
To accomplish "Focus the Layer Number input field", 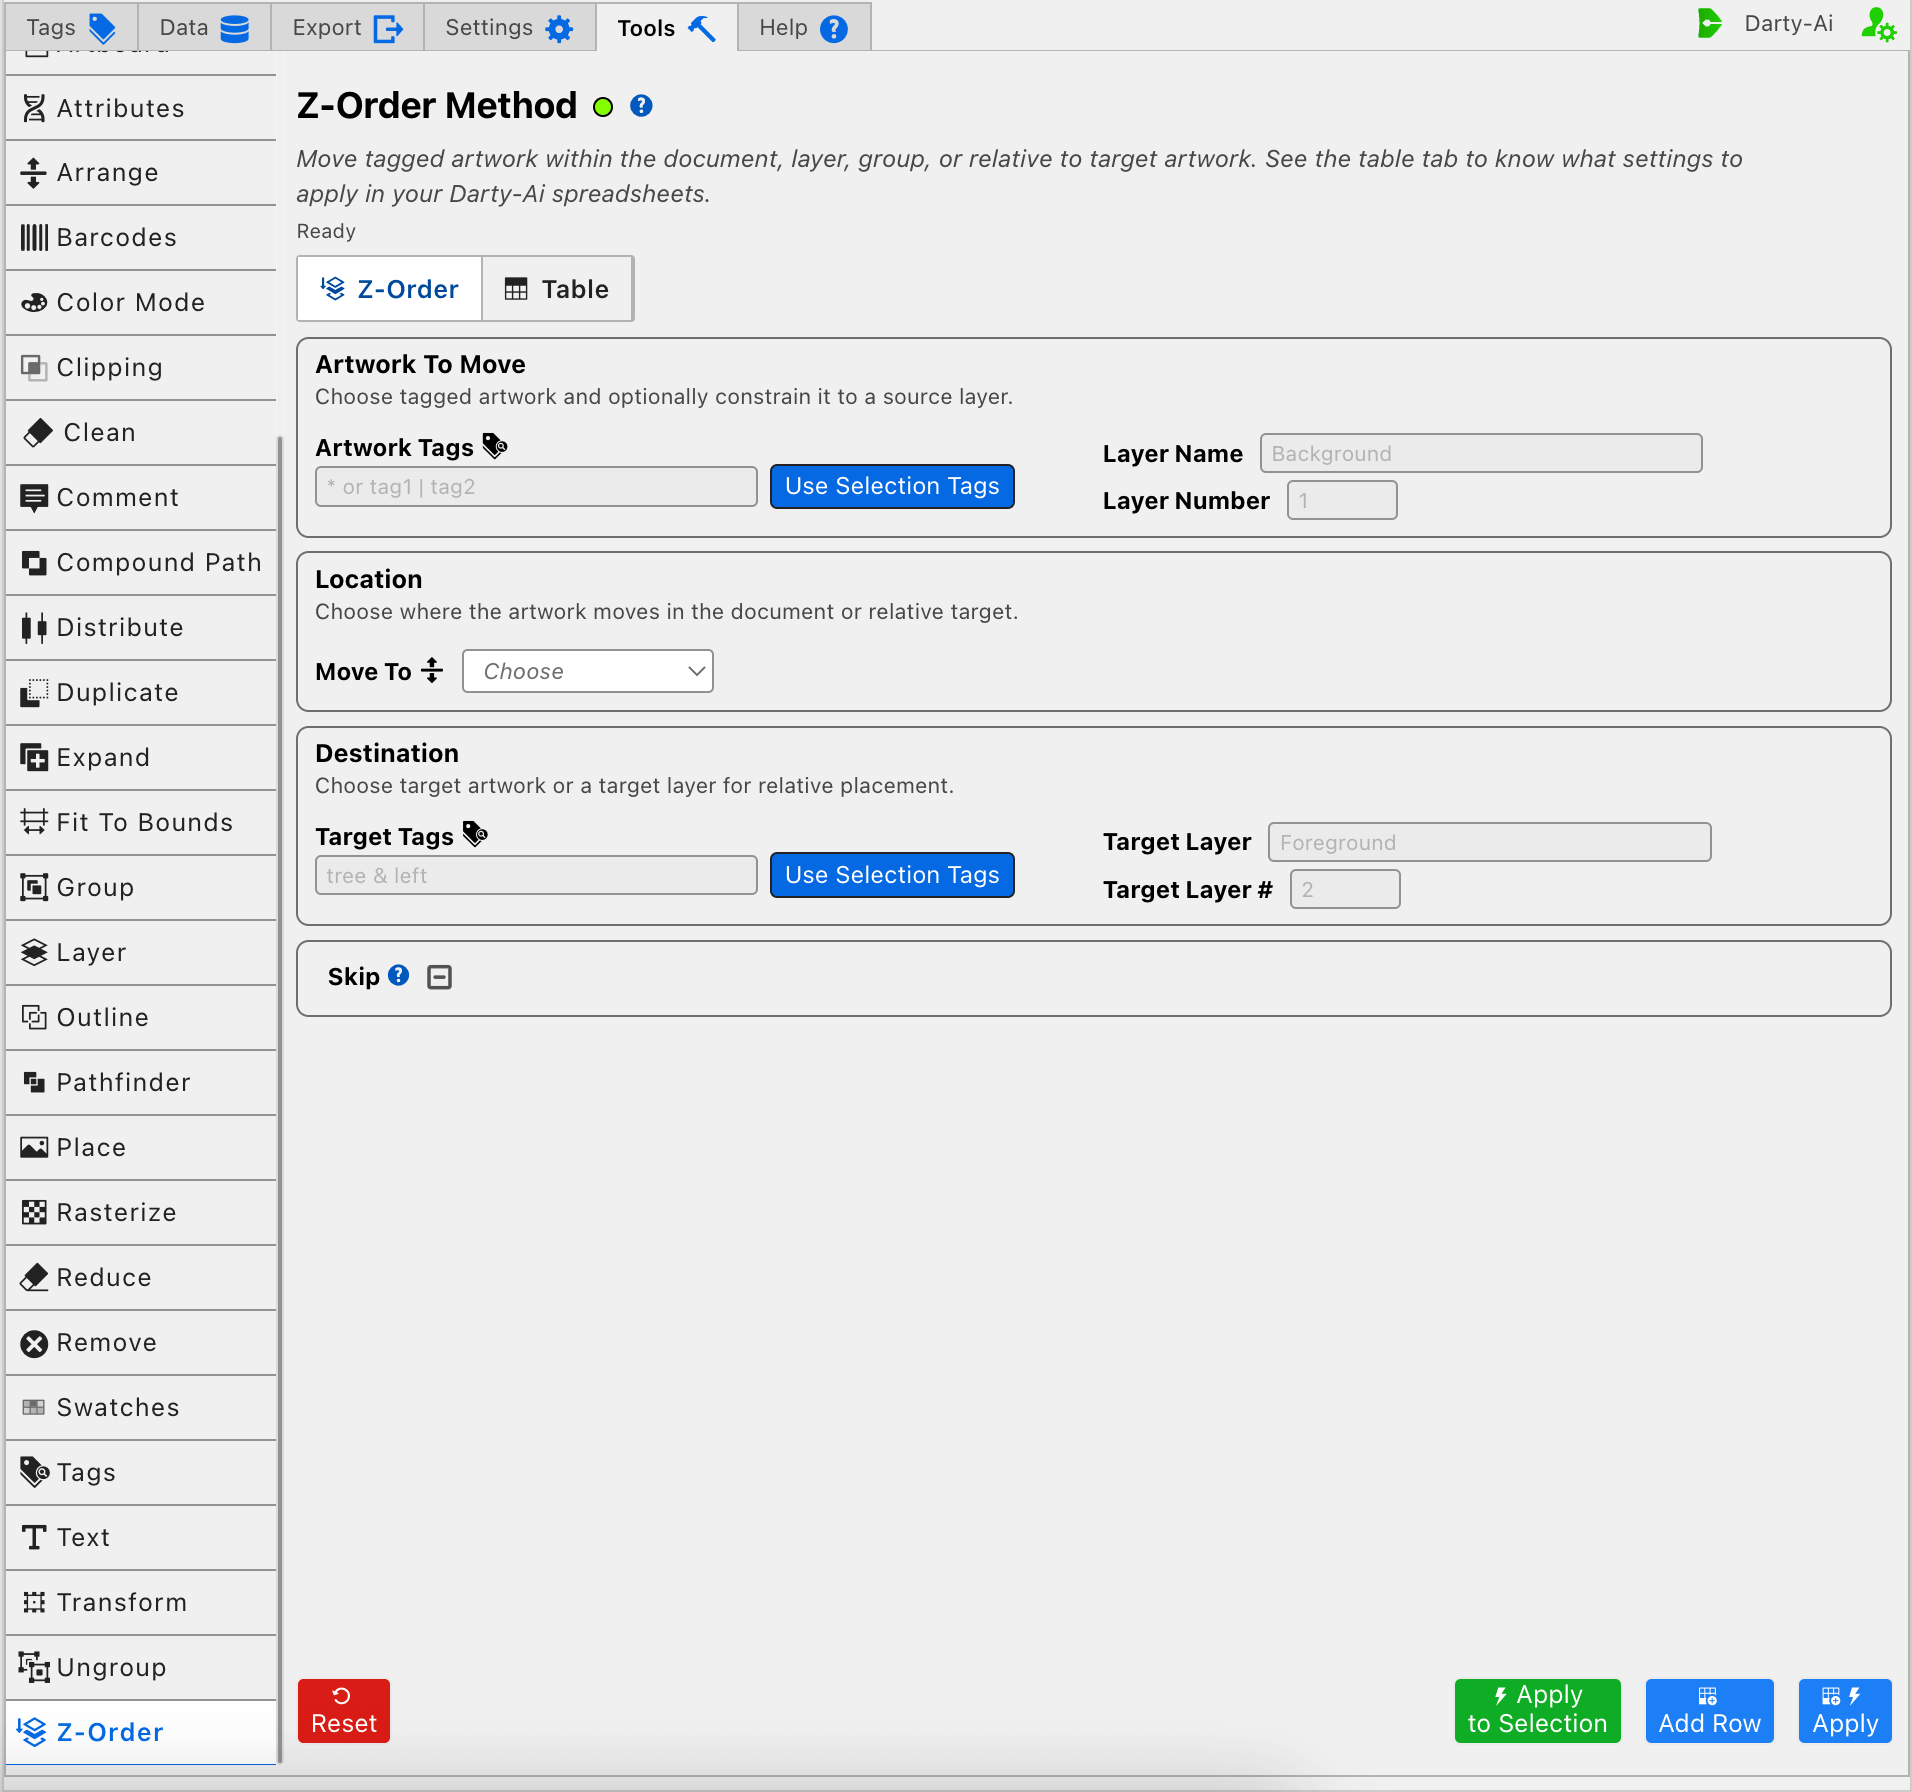I will coord(1342,500).
